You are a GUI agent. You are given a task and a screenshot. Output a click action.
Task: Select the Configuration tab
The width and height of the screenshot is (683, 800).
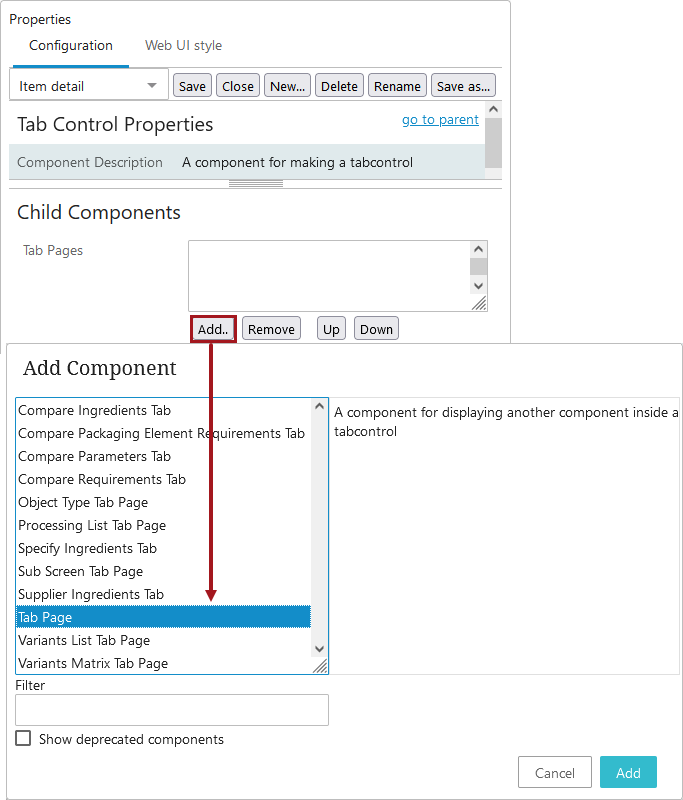(x=71, y=46)
